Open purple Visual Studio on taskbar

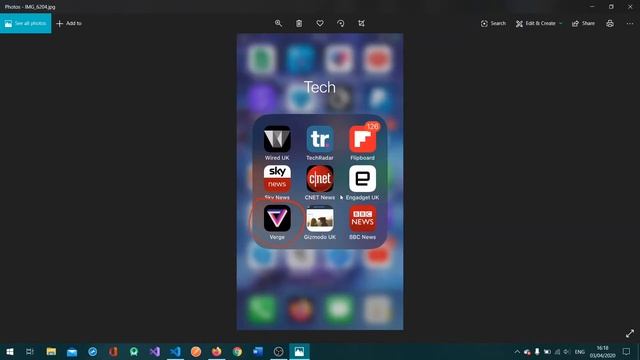click(x=155, y=351)
